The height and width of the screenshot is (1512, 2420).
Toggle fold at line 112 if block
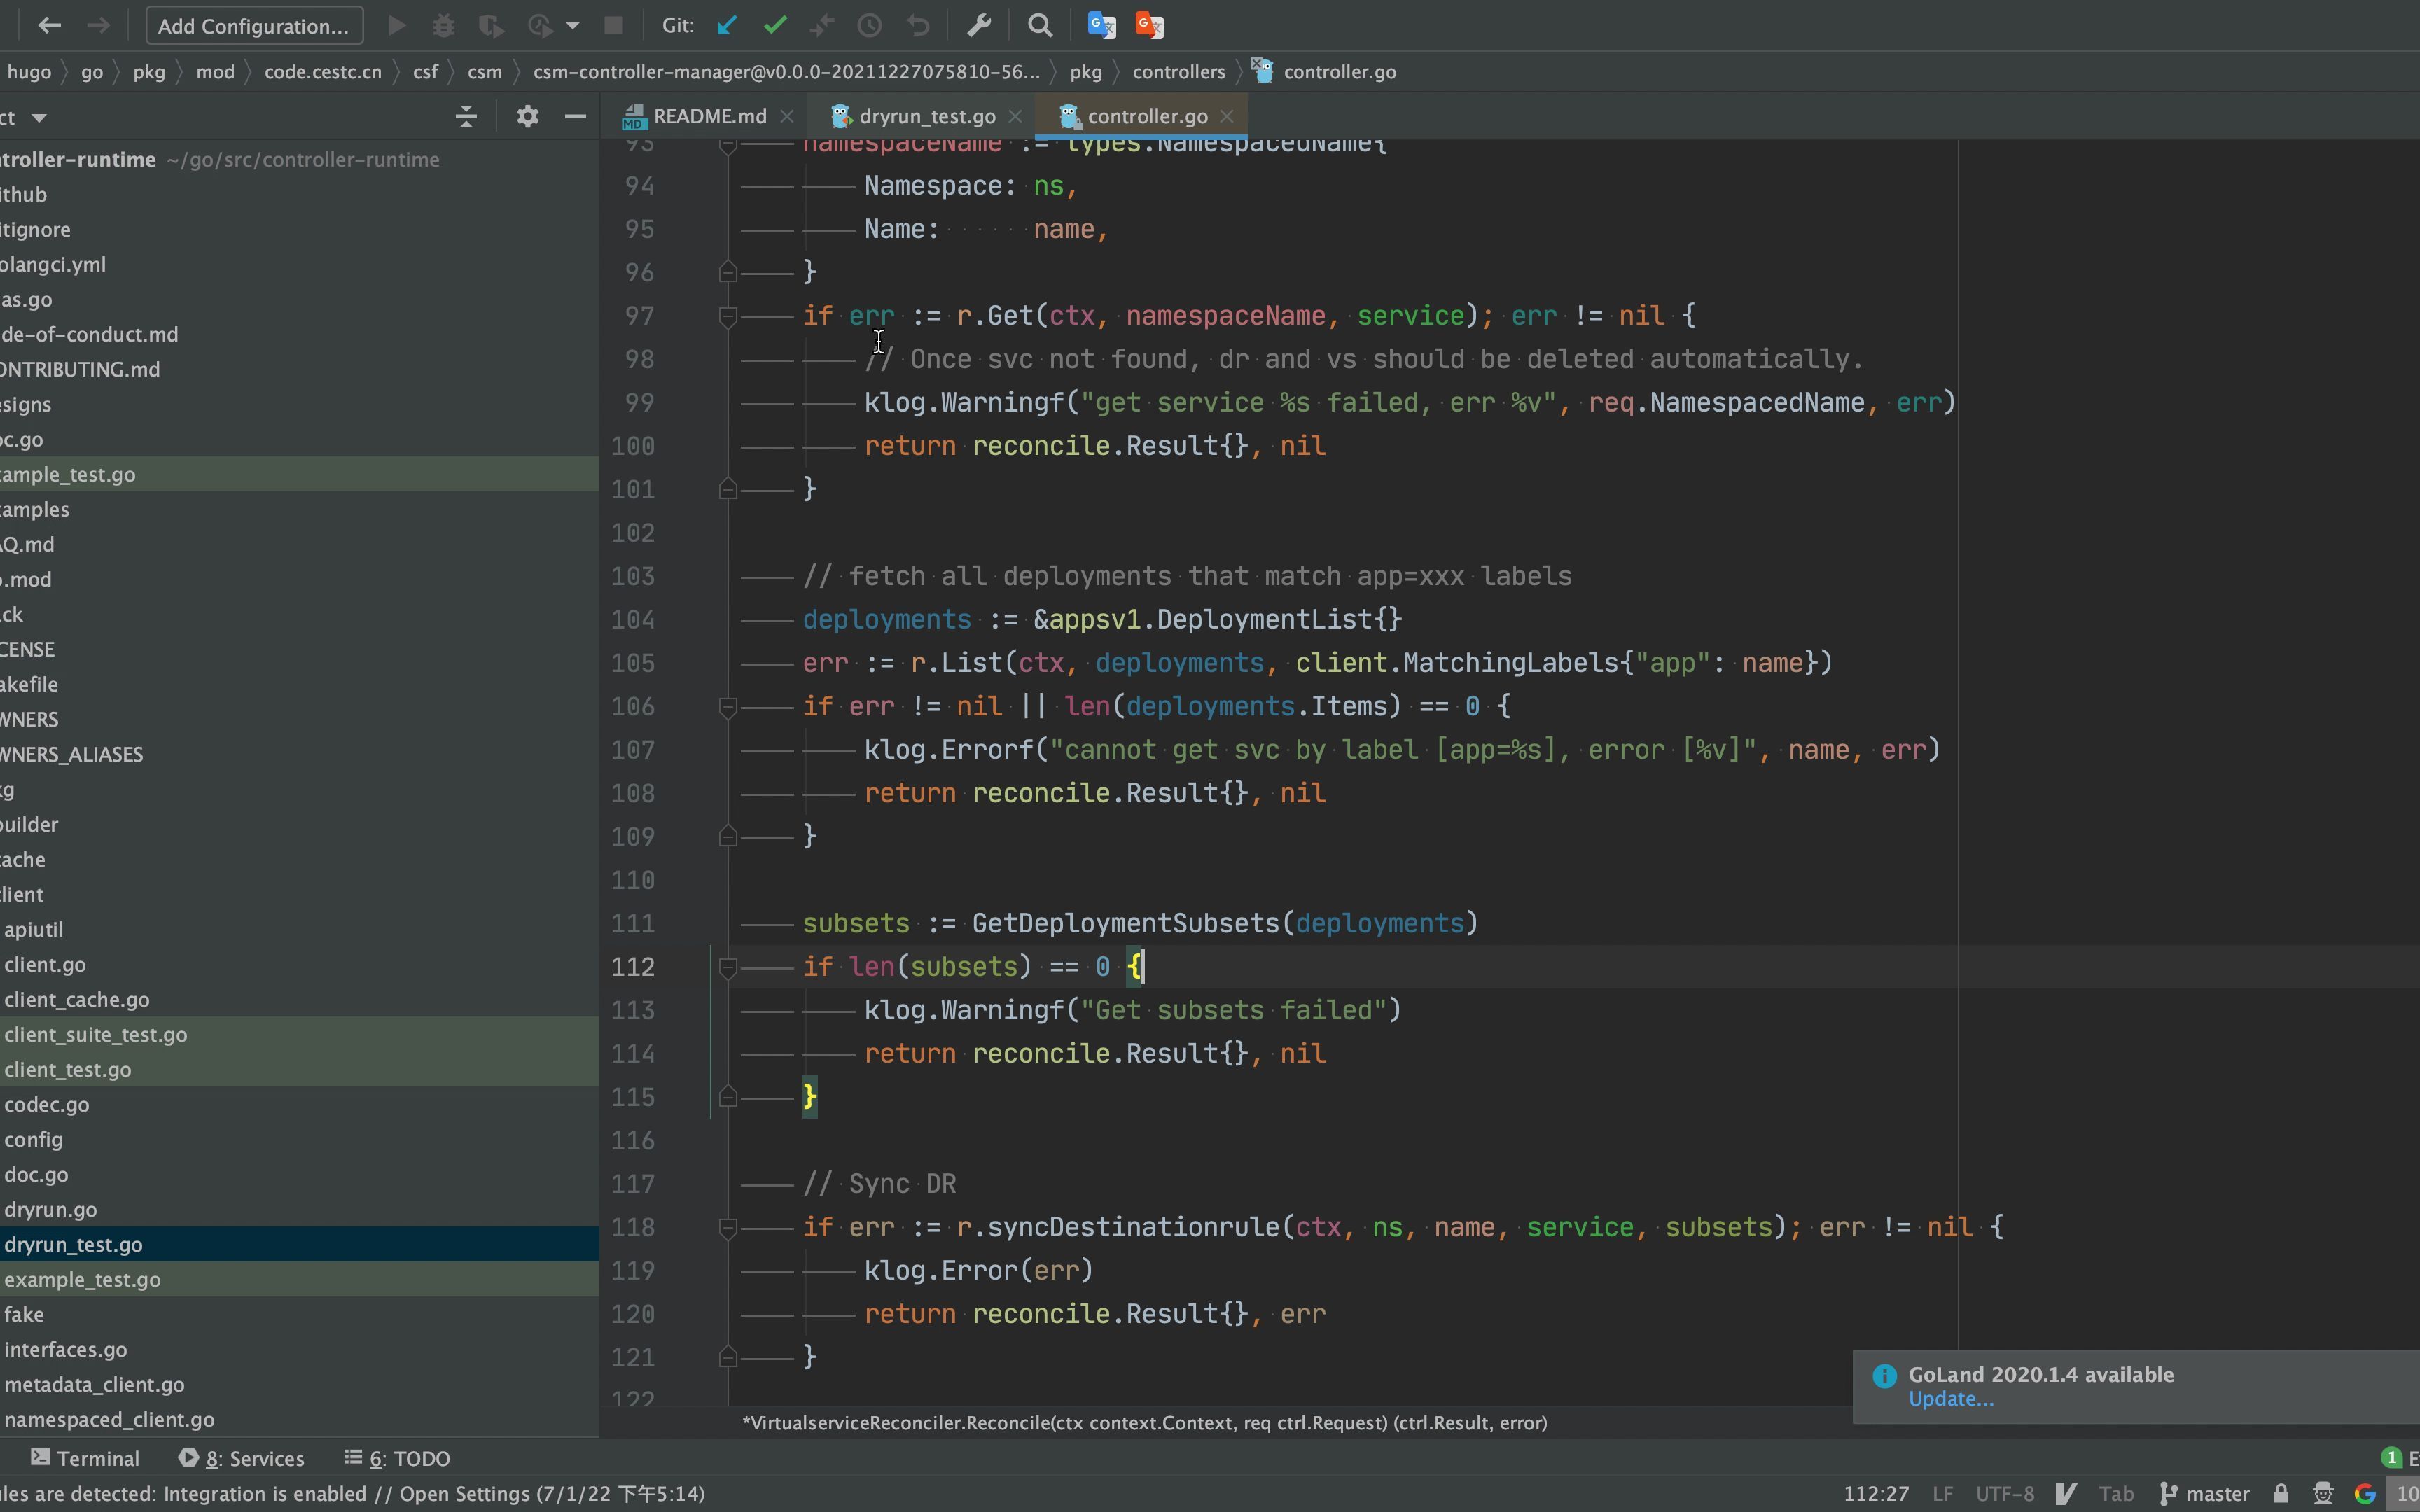pyautogui.click(x=728, y=967)
